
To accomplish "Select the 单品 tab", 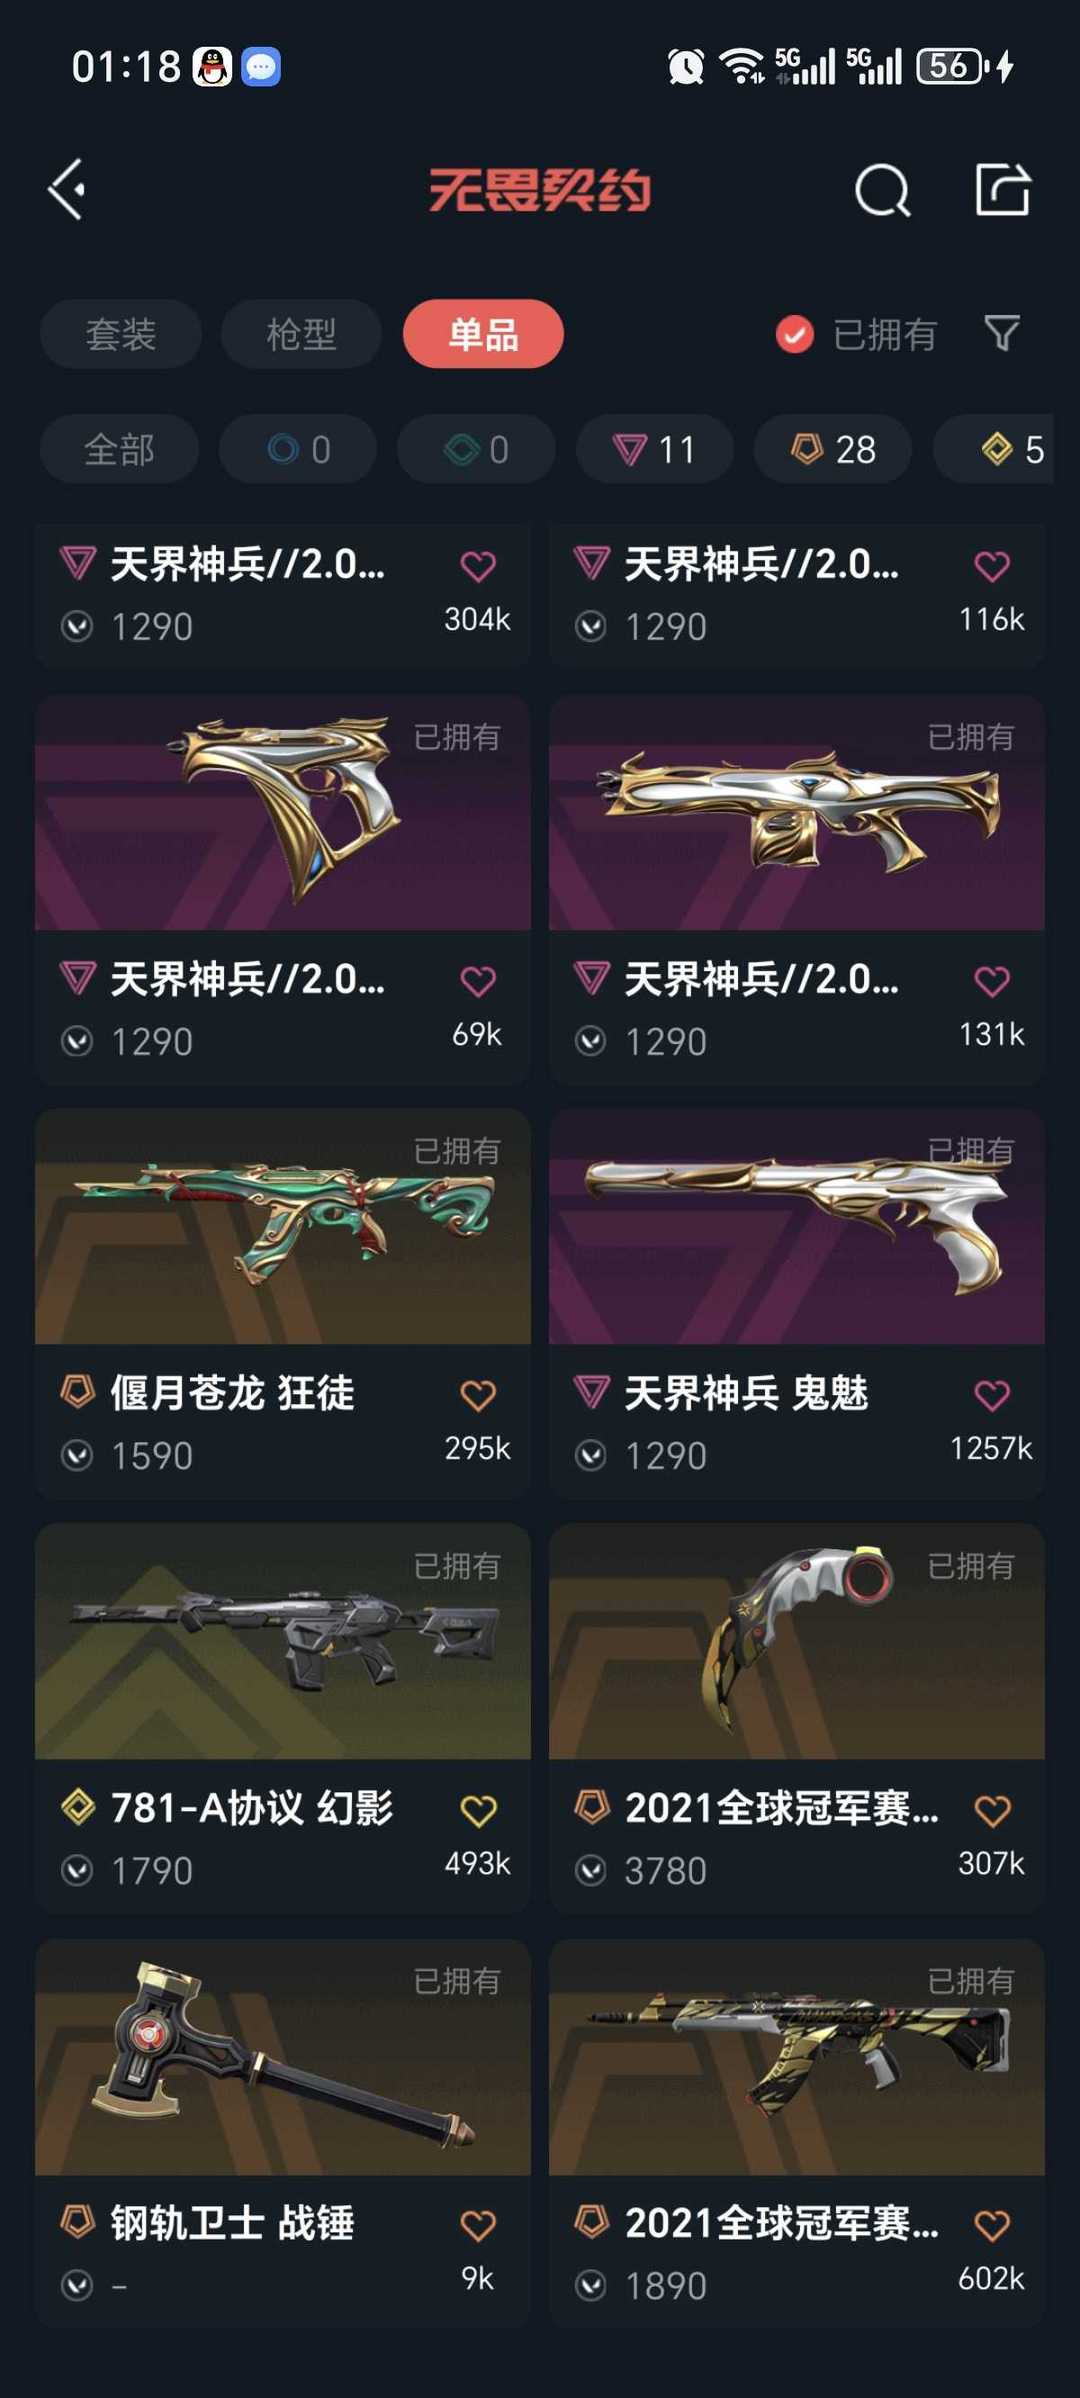I will click(x=483, y=334).
